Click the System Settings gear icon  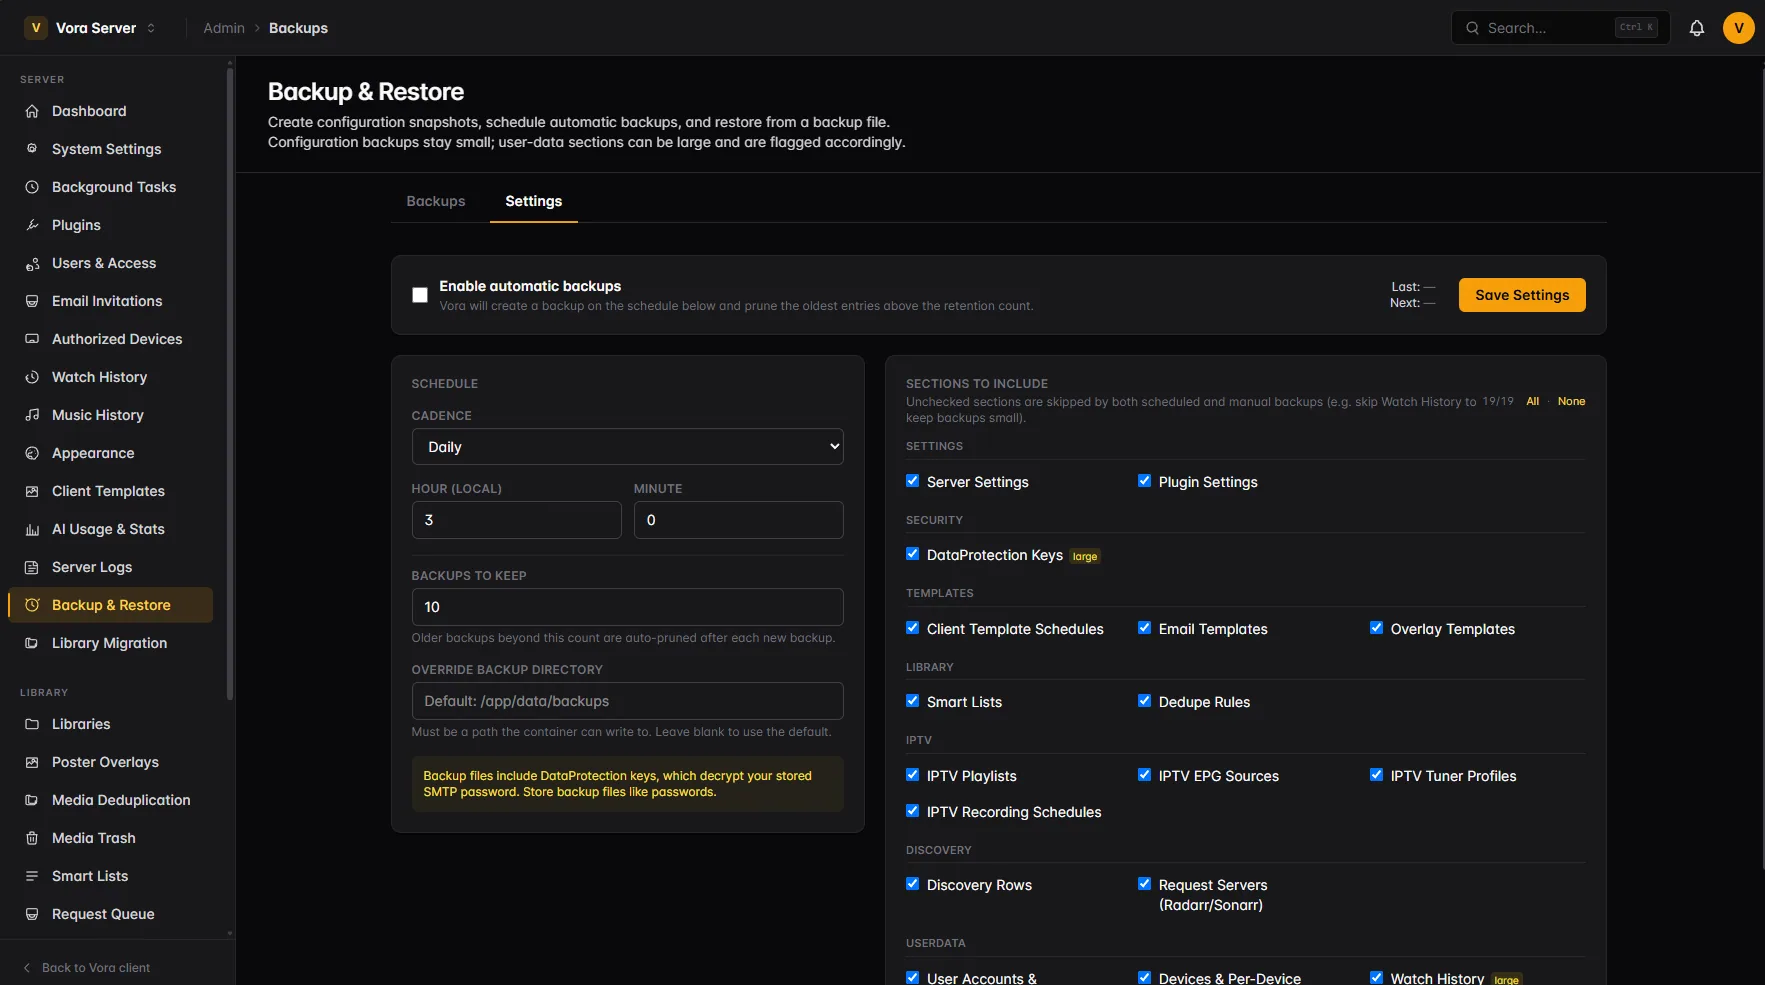[x=32, y=149]
